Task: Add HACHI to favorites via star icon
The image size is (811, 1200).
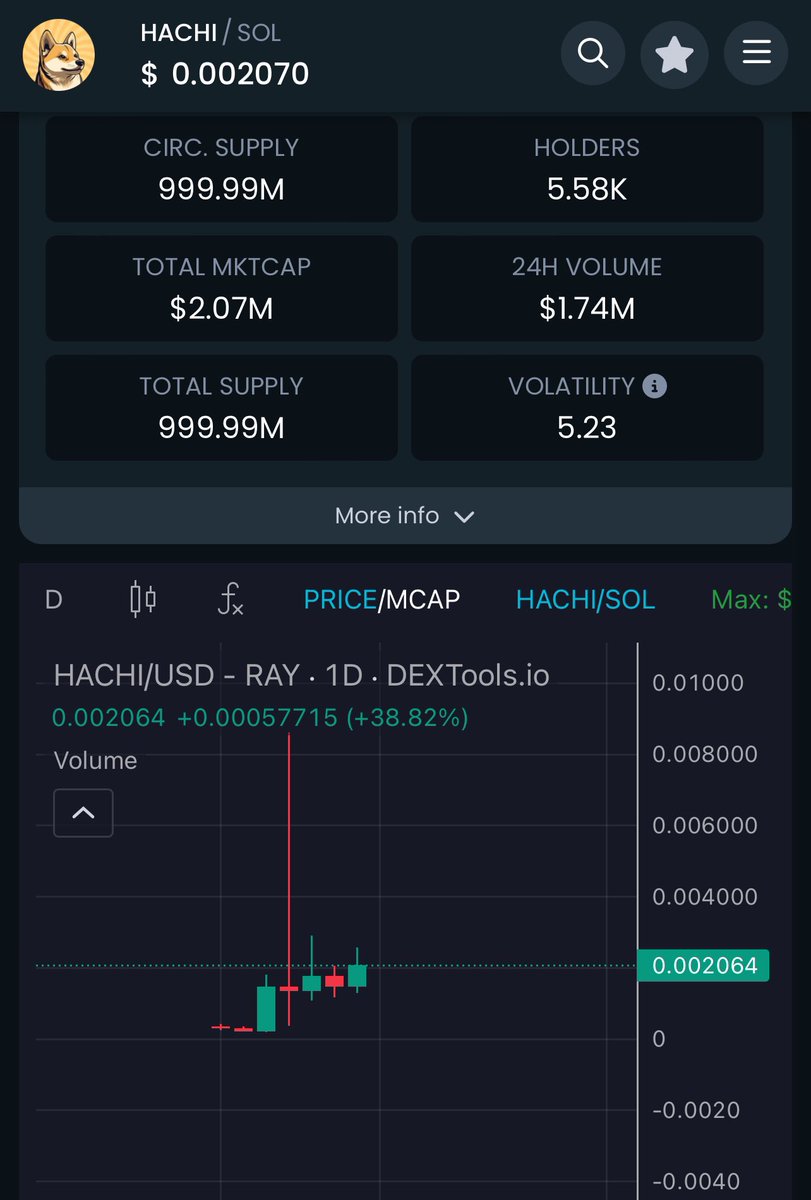Action: coord(675,53)
